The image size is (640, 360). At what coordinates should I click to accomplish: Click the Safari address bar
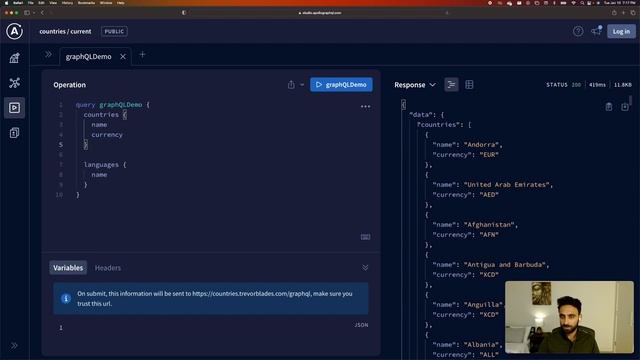pyautogui.click(x=320, y=13)
